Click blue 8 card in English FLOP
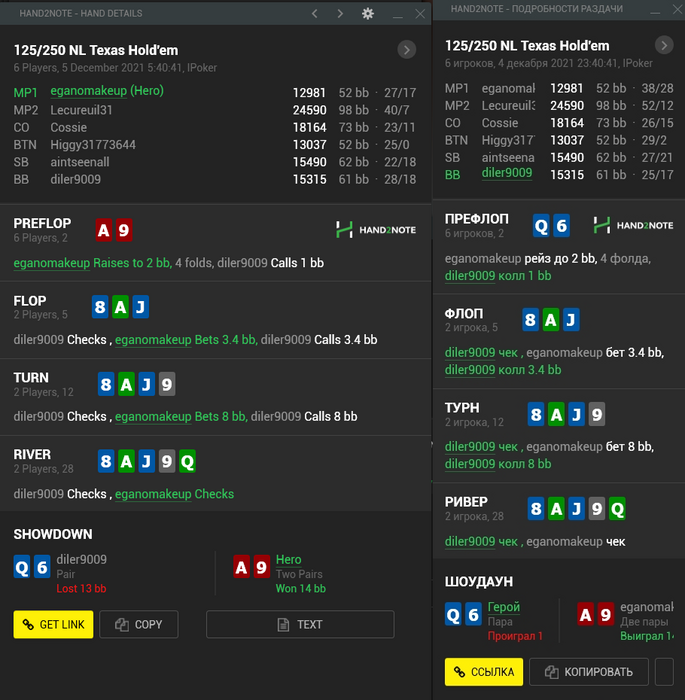 (100, 307)
